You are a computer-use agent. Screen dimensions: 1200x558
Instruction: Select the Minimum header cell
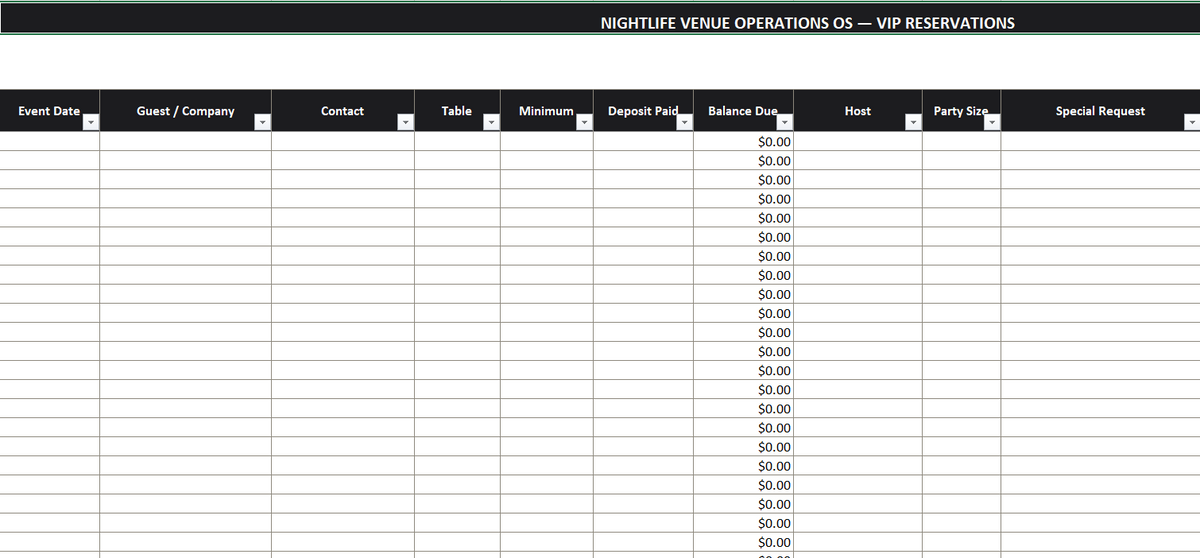tap(546, 111)
